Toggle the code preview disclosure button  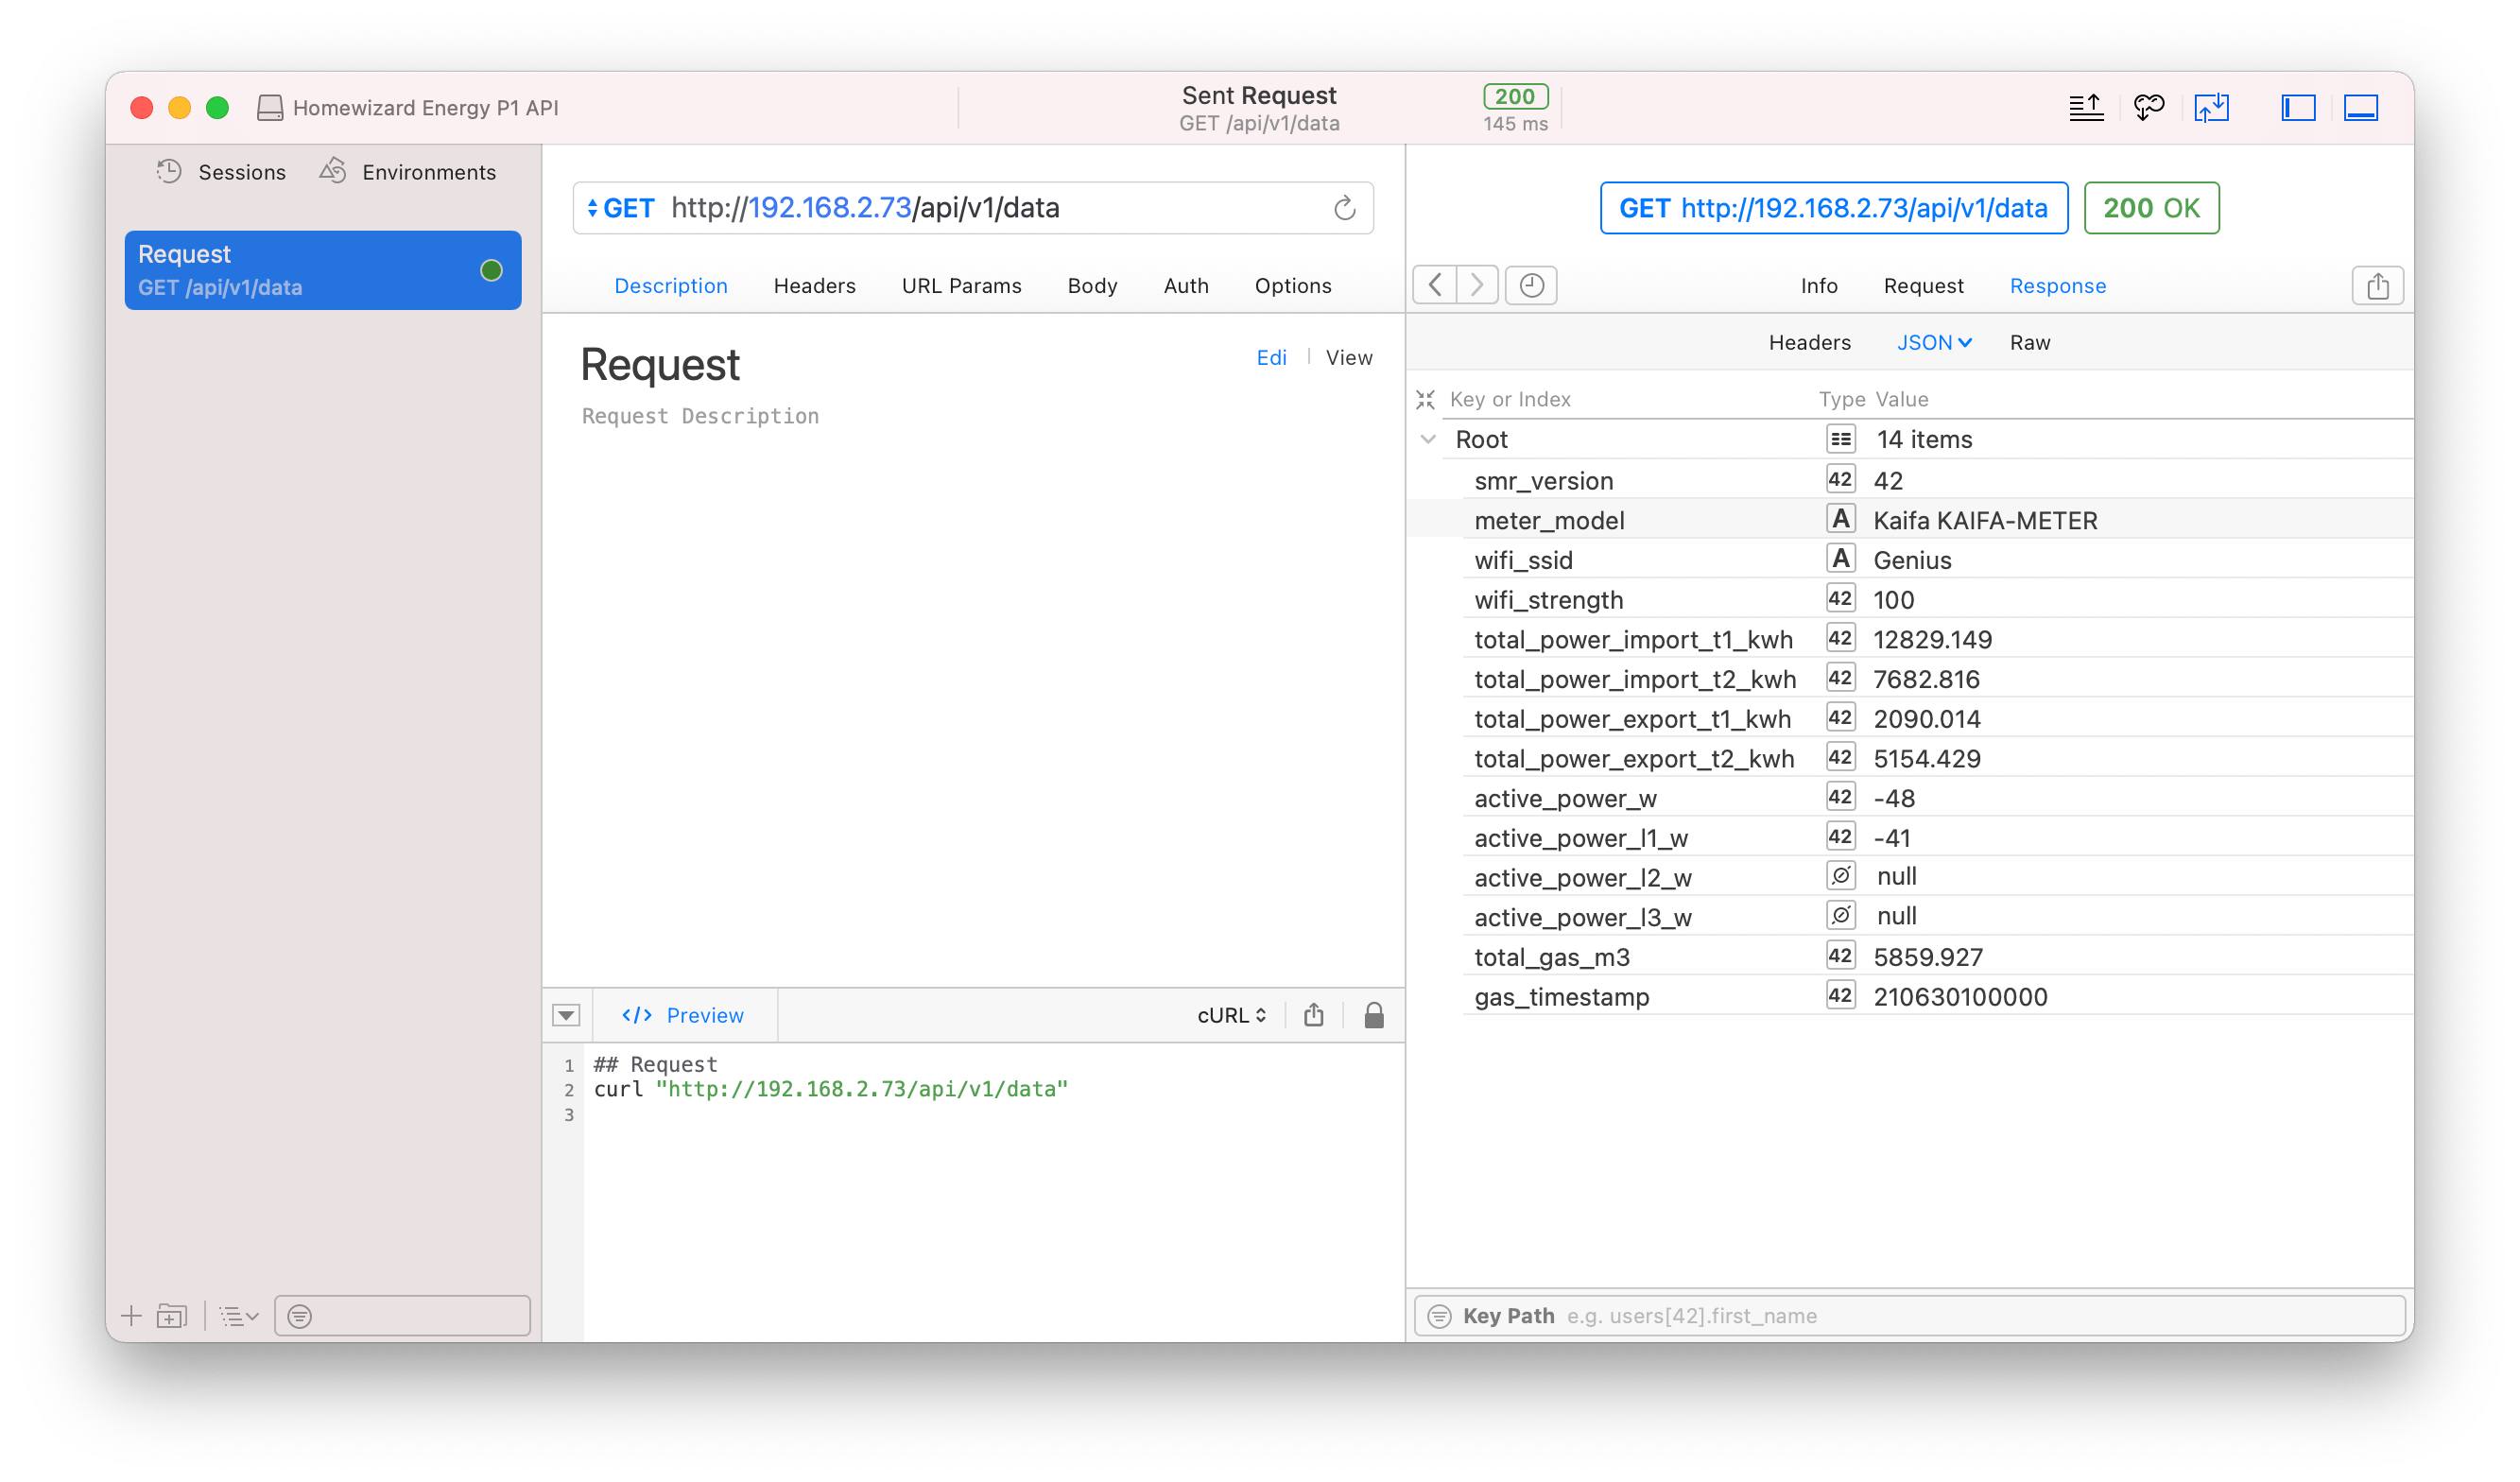click(566, 1015)
